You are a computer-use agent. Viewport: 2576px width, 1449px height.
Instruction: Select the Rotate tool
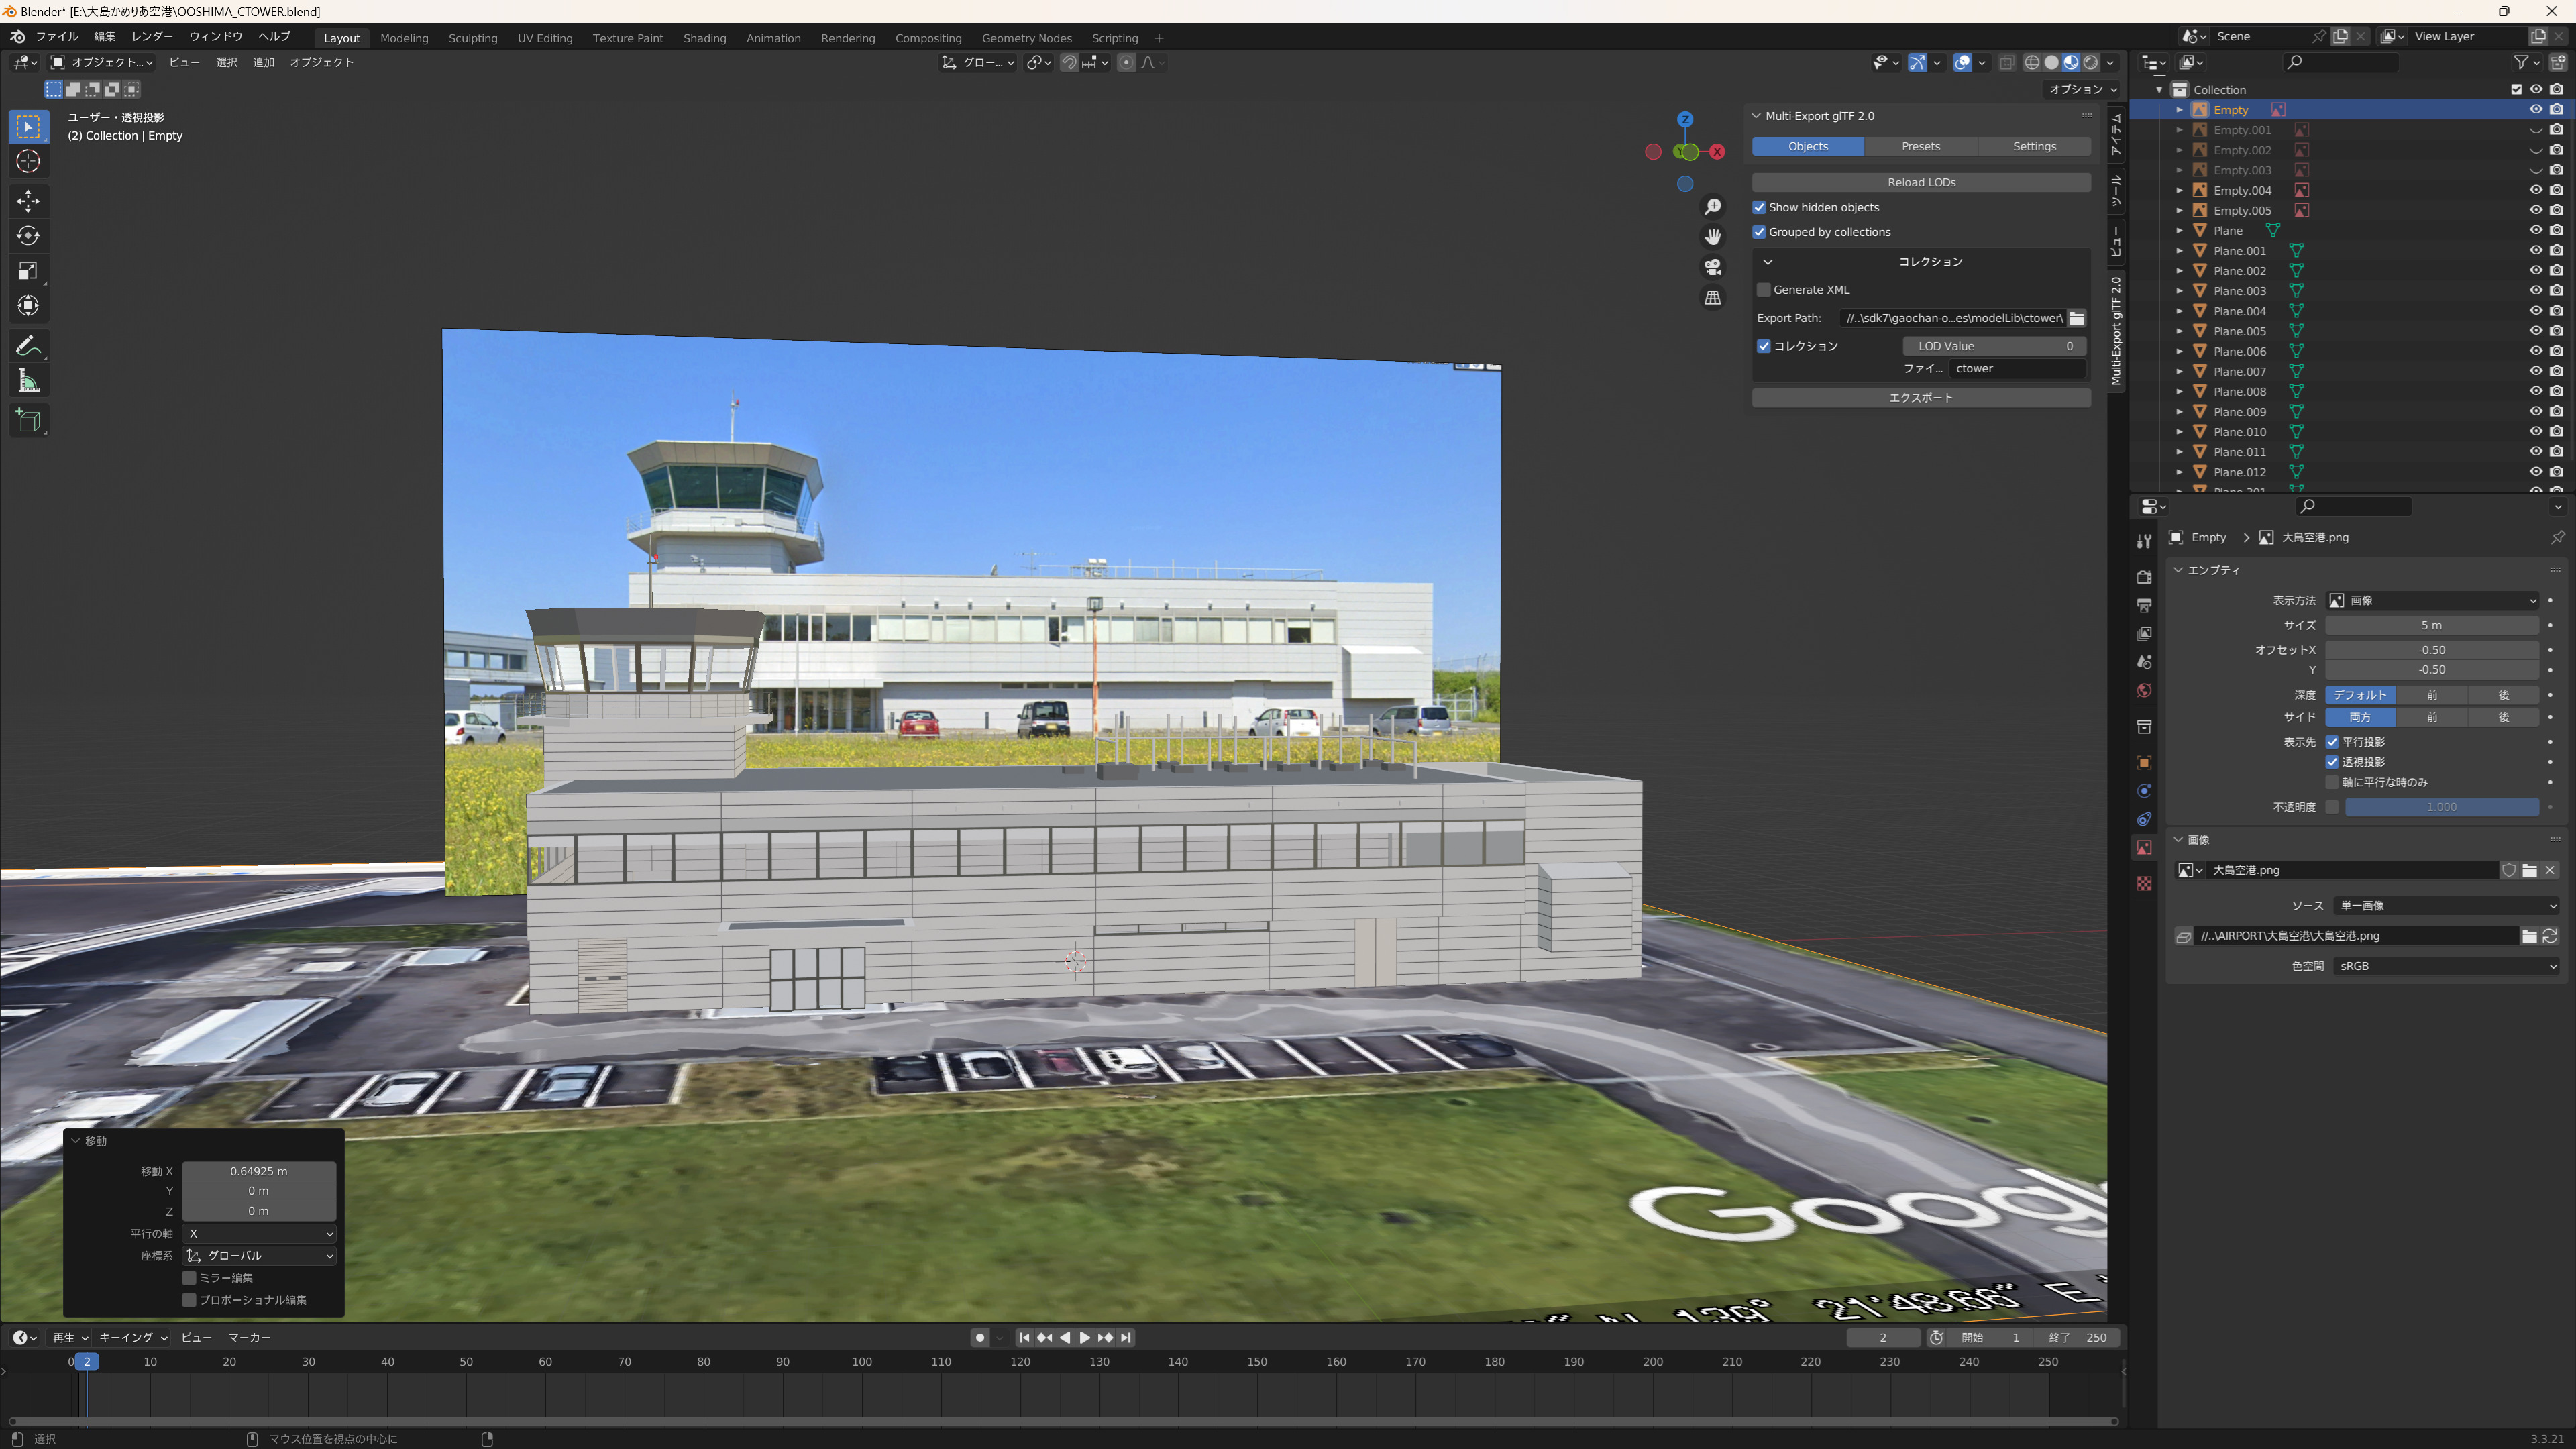(28, 236)
